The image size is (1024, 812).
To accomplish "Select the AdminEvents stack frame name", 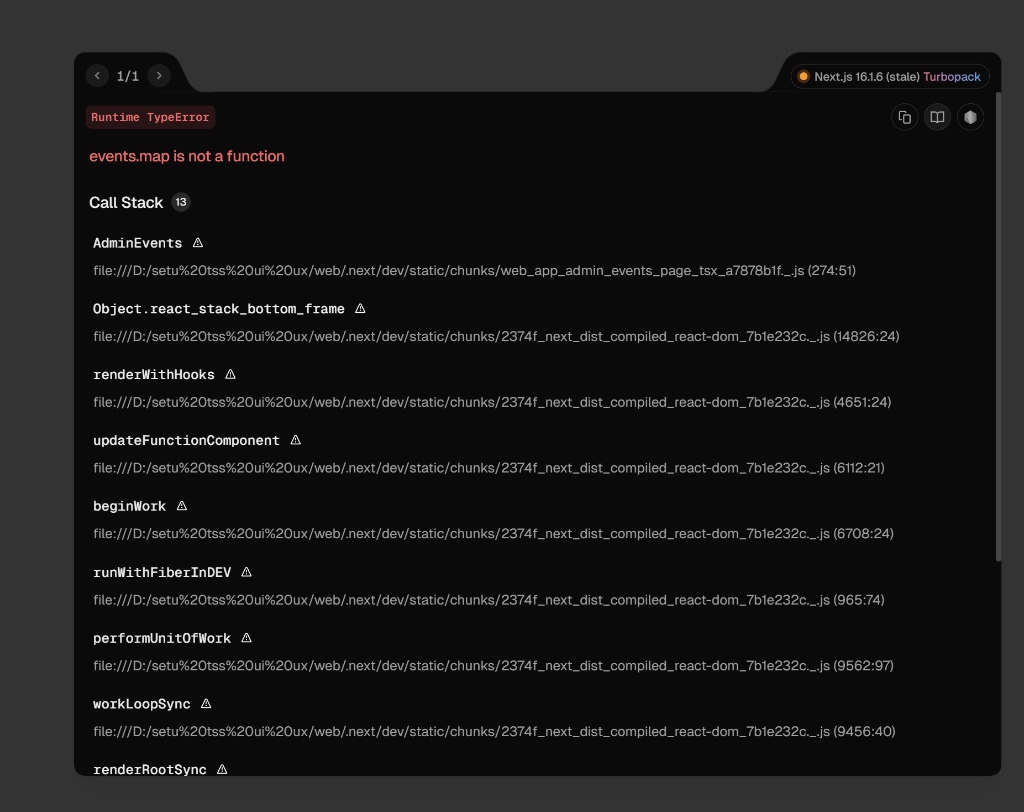I will (x=137, y=243).
